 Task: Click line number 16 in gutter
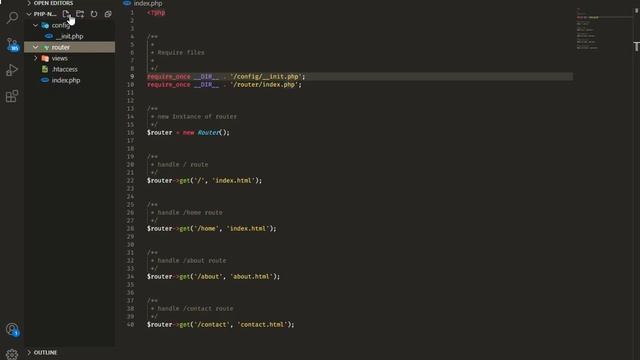[x=130, y=133]
